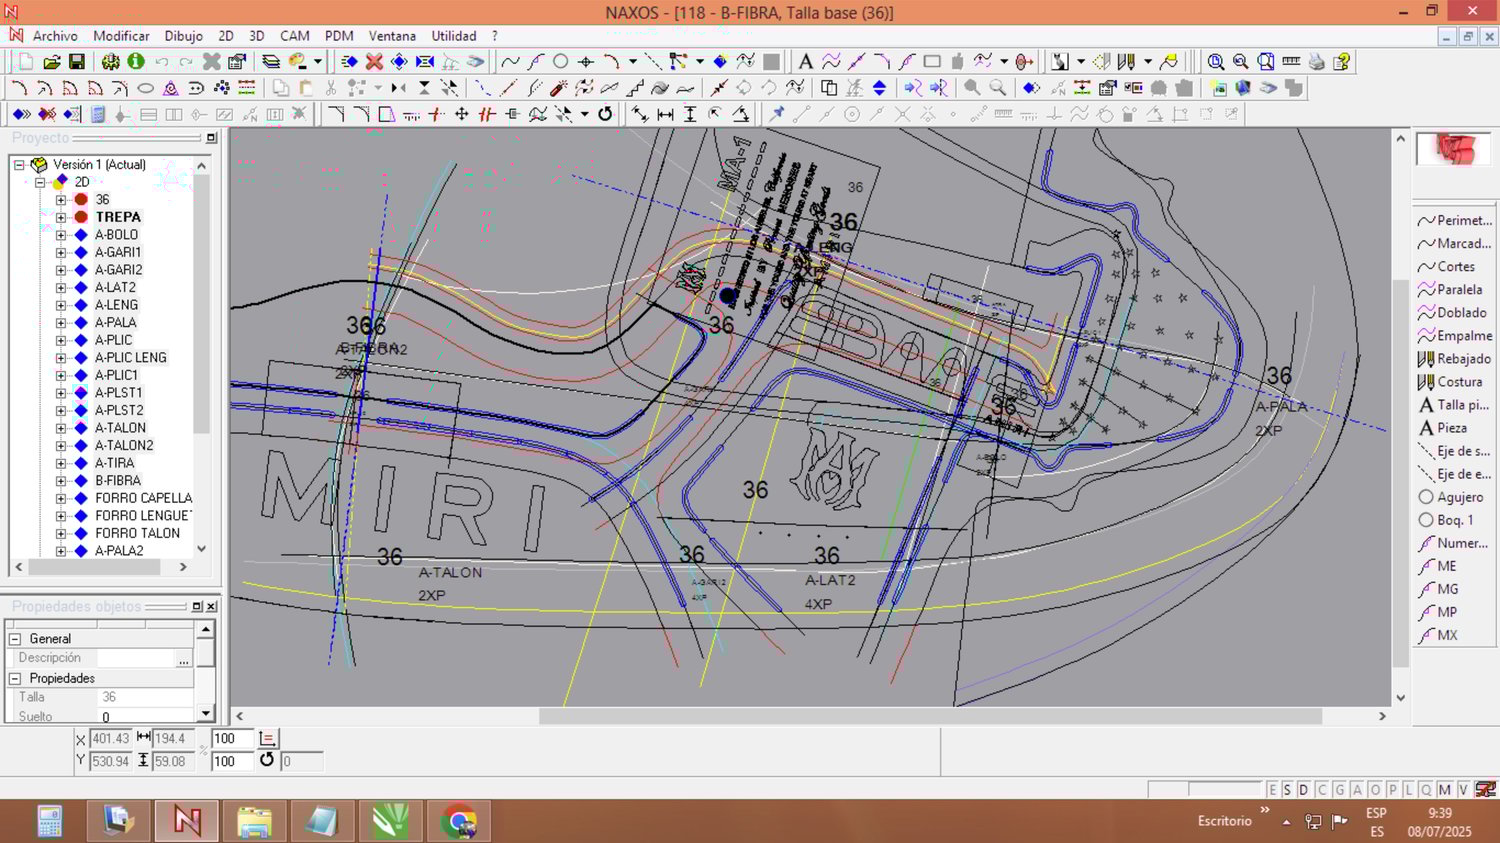The image size is (1500, 843).
Task: Click the red X delete piece icon
Action: (374, 62)
